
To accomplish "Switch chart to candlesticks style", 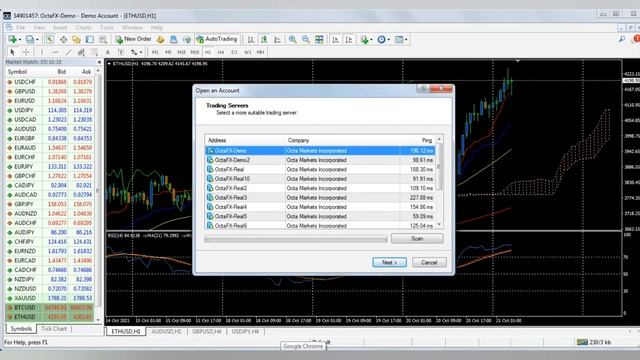I will point(264,40).
